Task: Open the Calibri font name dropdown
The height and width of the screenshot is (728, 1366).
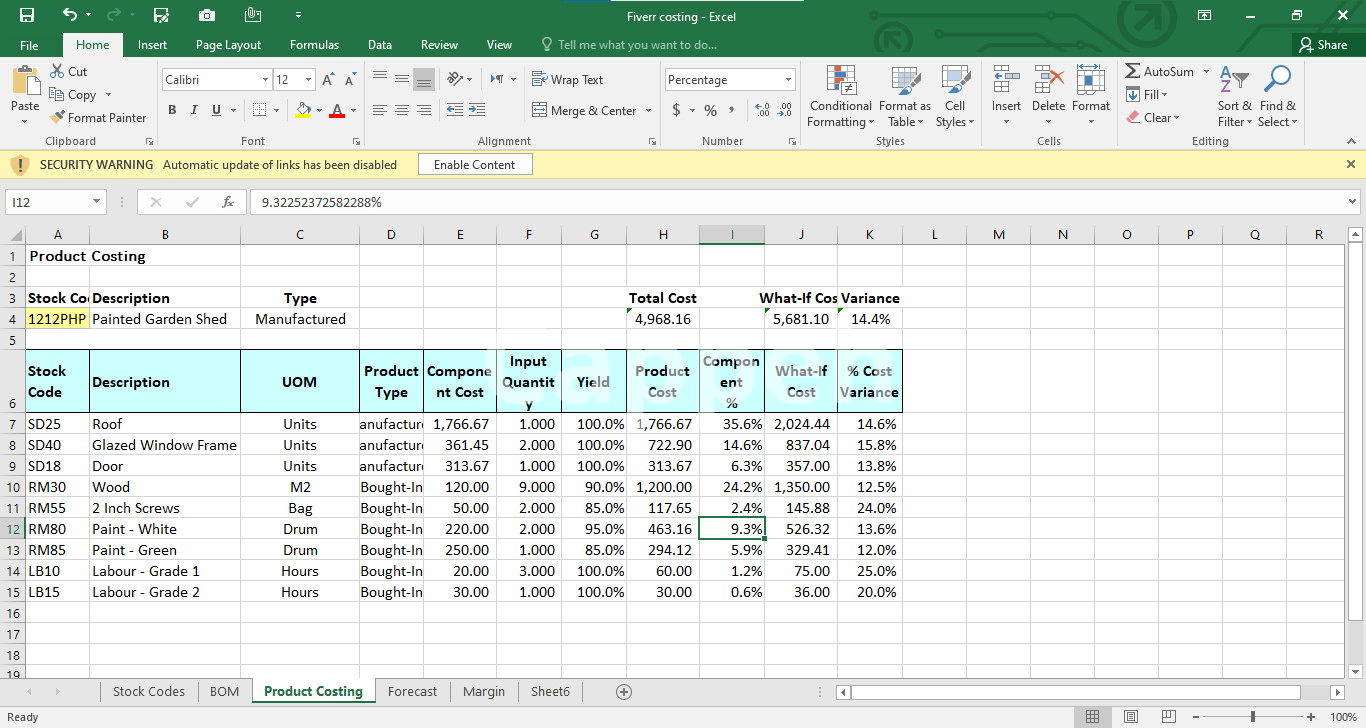Action: click(x=265, y=80)
